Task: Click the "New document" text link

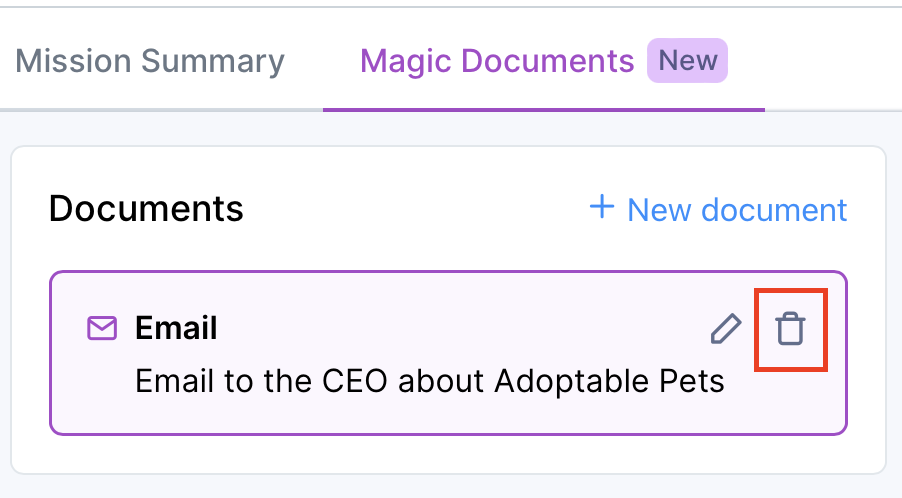Action: pos(737,209)
